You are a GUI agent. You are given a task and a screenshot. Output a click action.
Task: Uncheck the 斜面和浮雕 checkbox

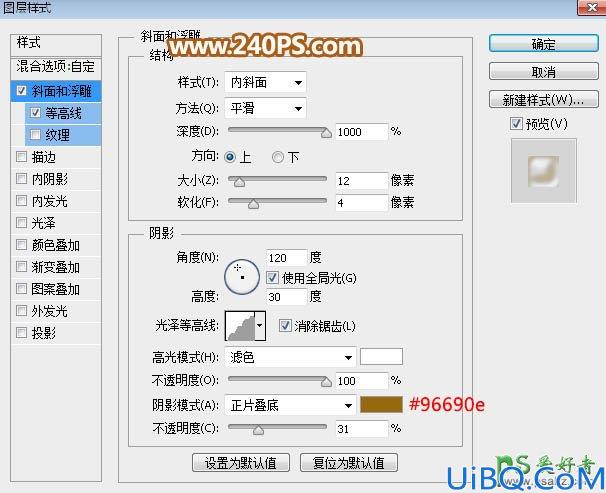tap(21, 91)
